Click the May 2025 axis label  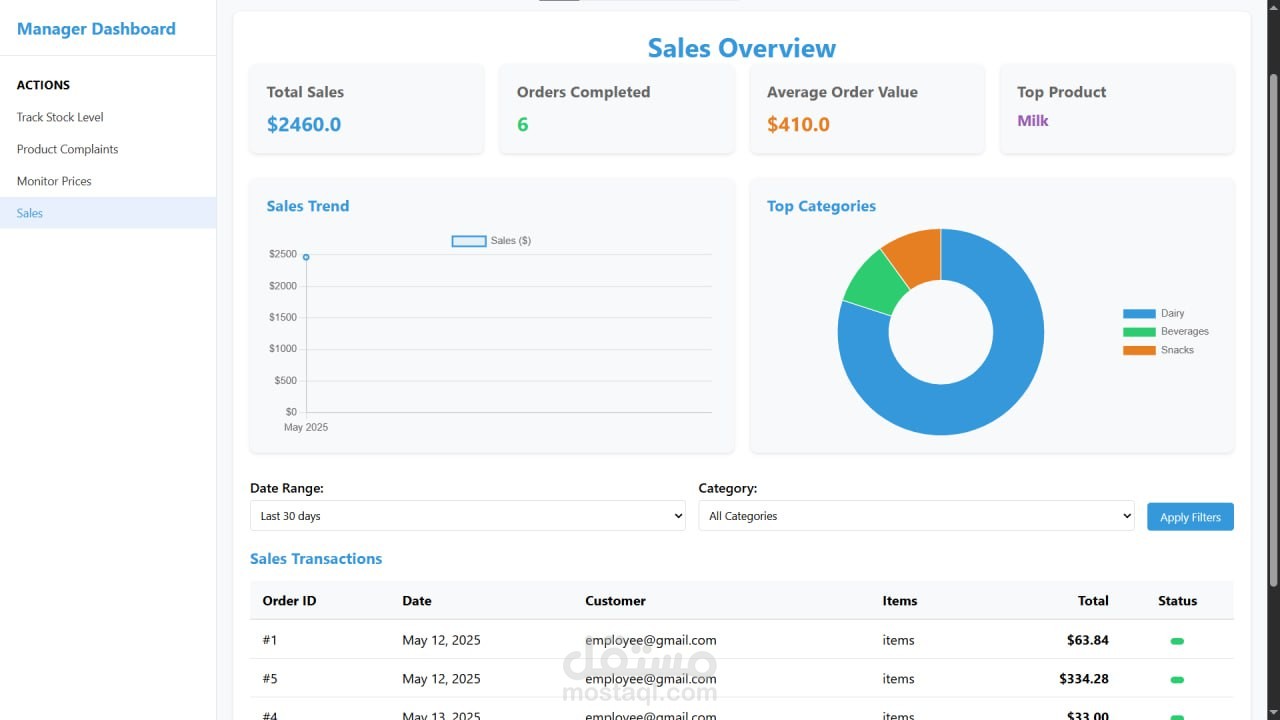point(306,427)
